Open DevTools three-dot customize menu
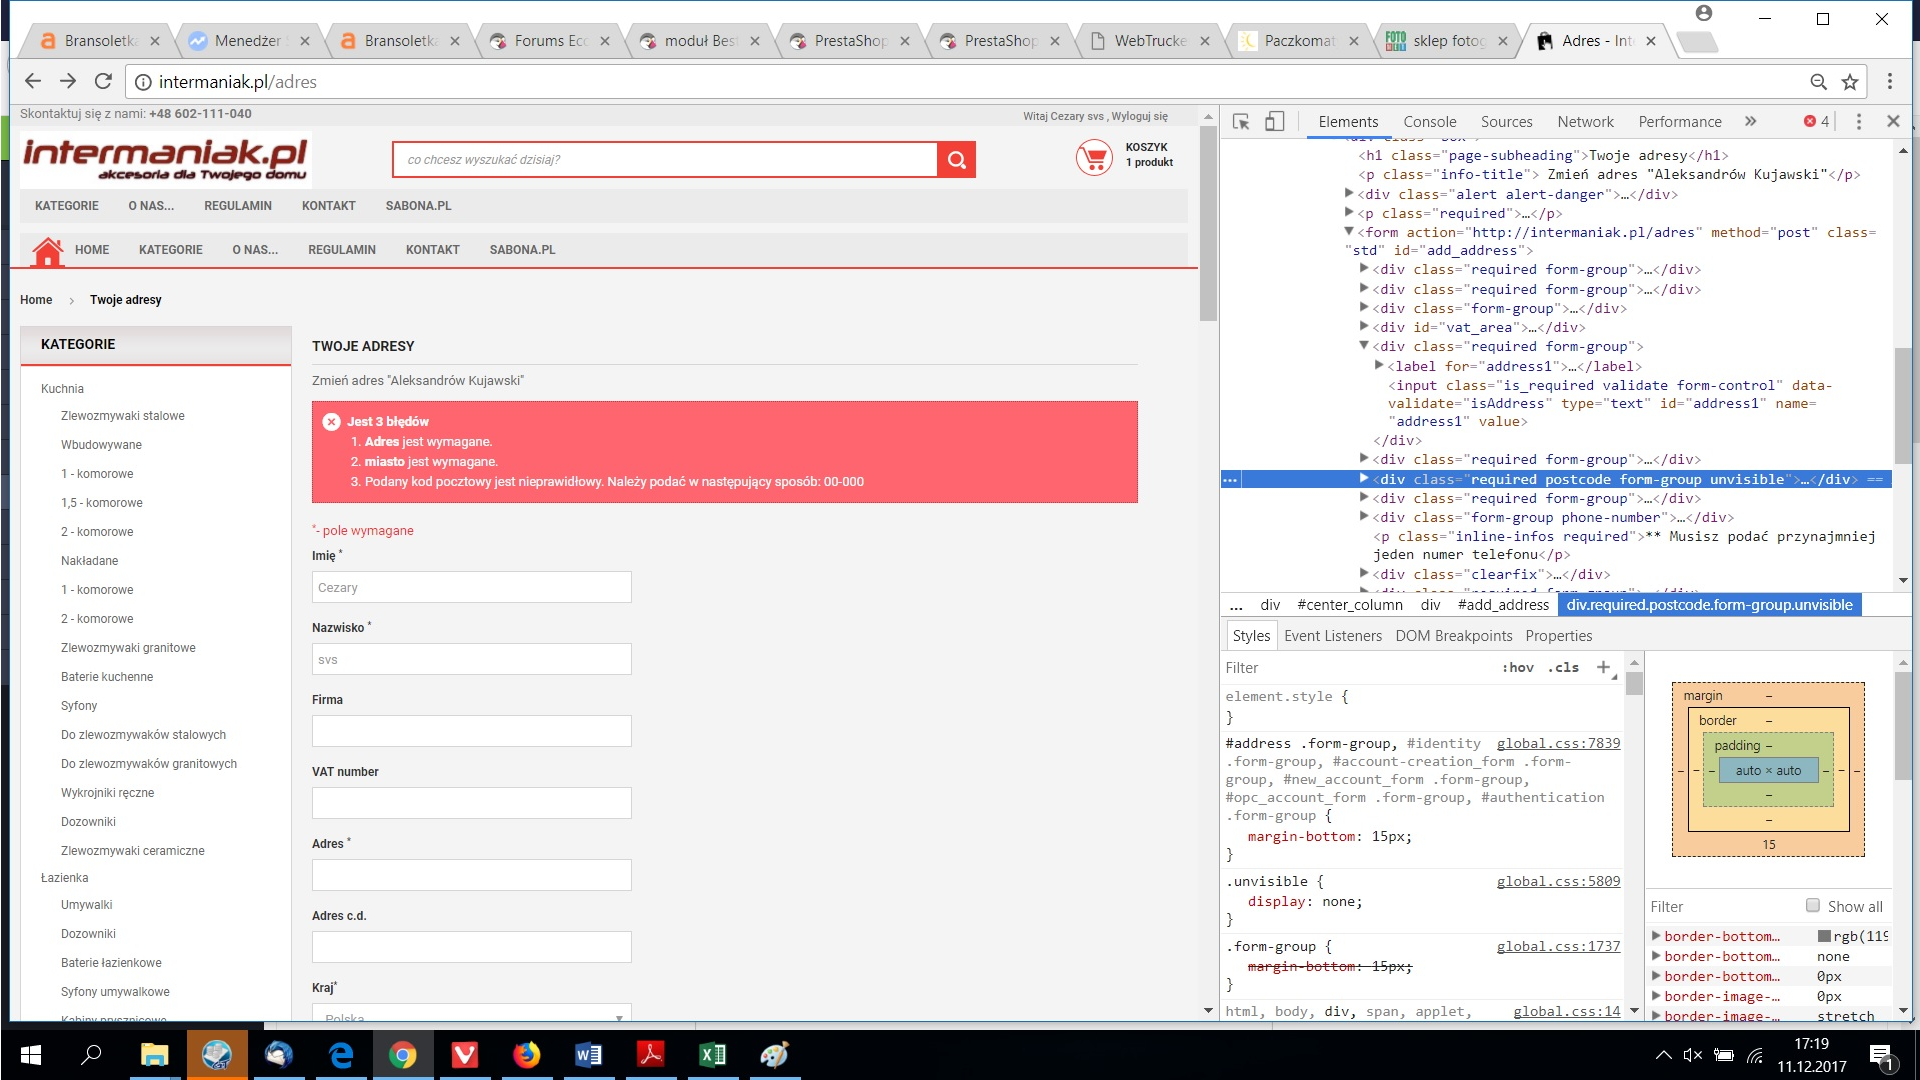This screenshot has width=1920, height=1080. pos(1859,121)
